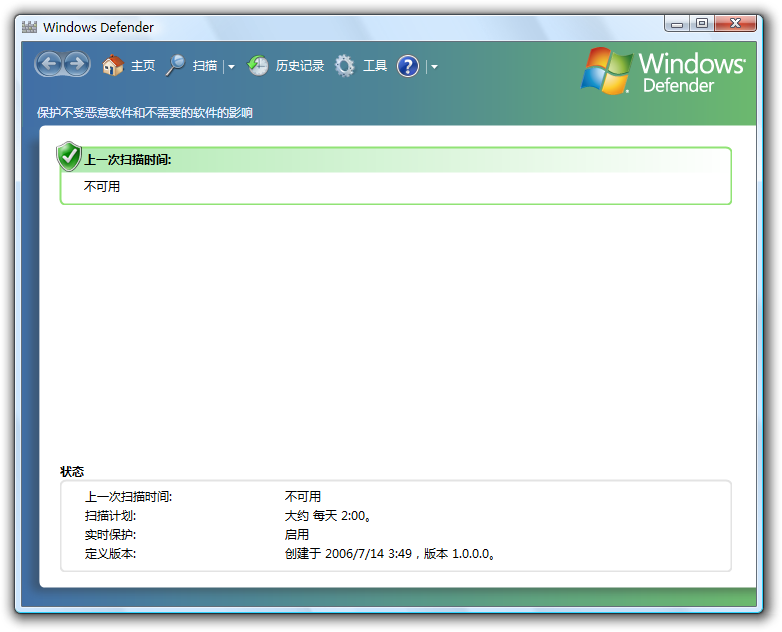Click the 实时保护: label

tap(110, 535)
